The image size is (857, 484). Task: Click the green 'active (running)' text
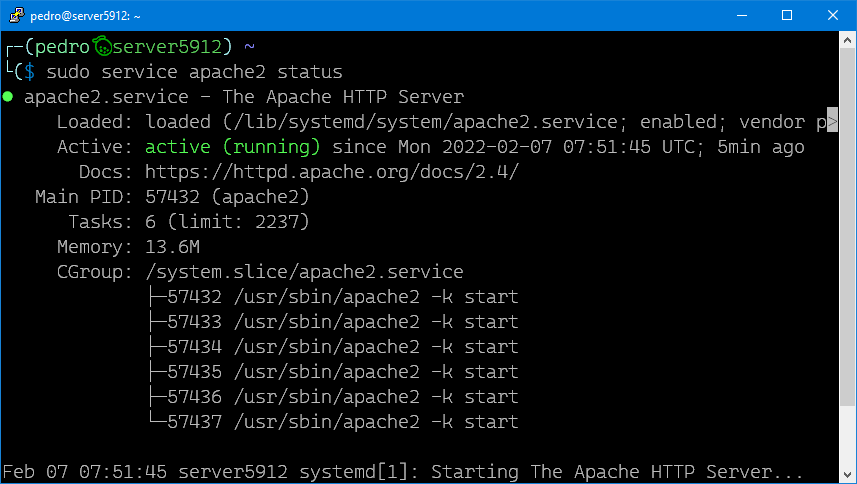232,147
